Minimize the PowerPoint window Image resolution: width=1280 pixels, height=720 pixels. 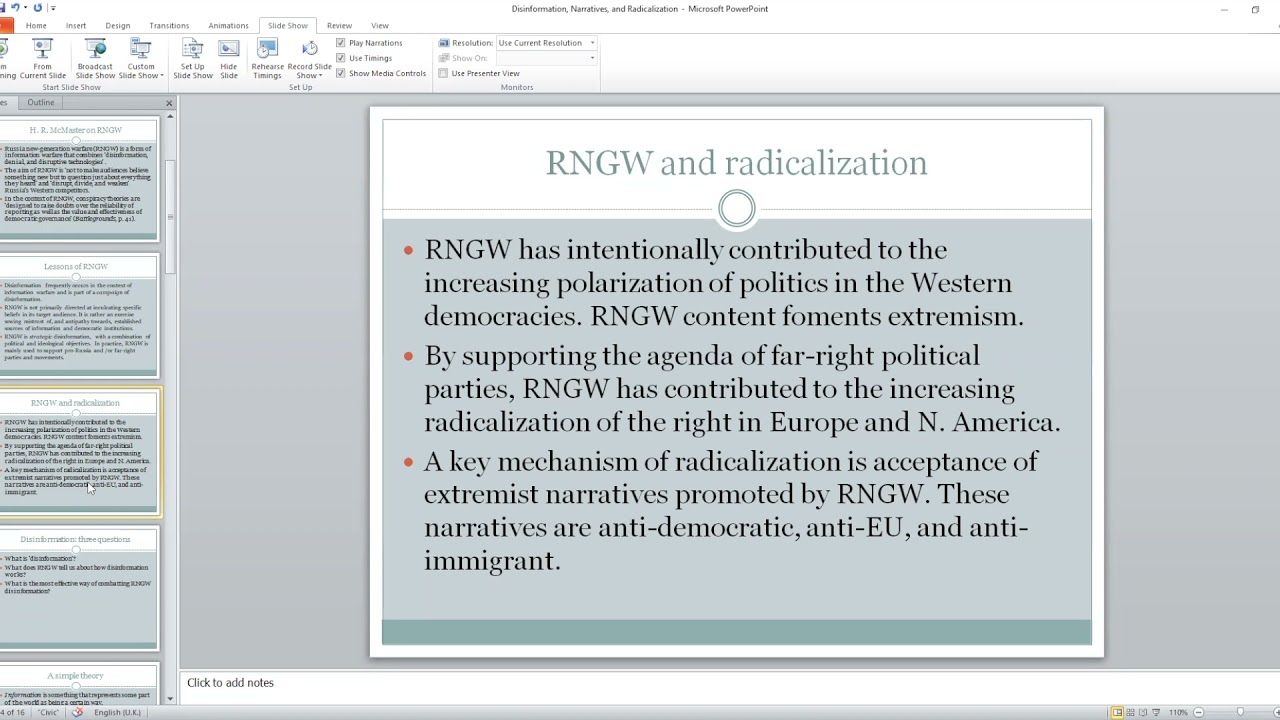(1224, 9)
